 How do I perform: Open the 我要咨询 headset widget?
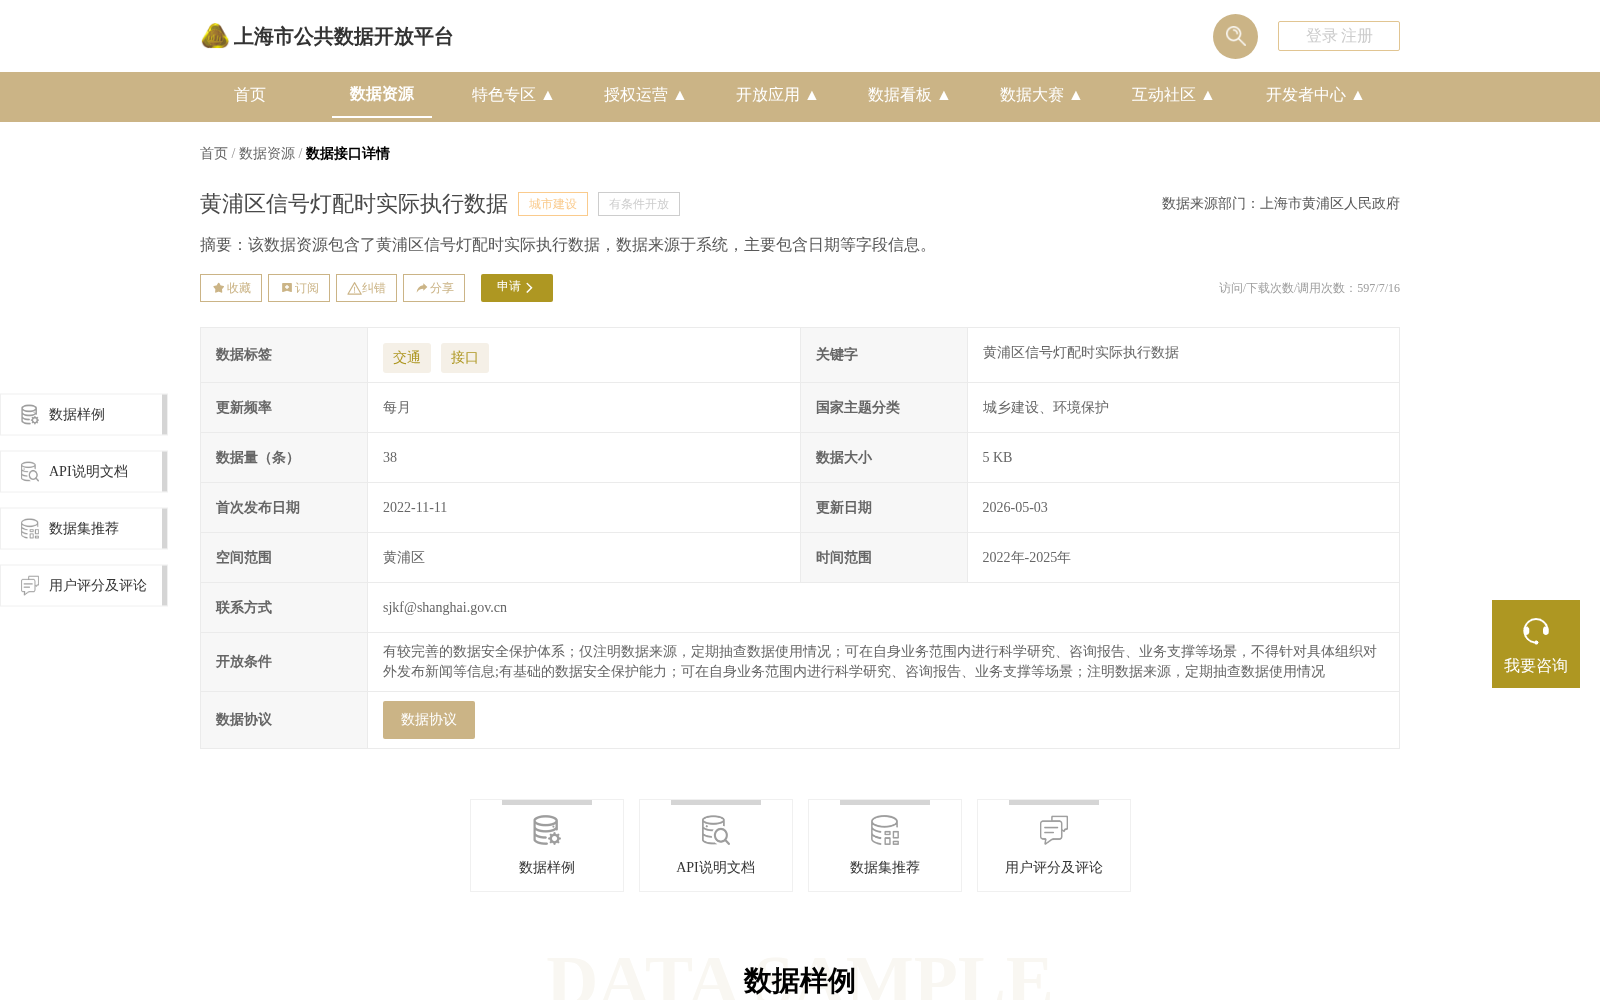coord(1536,644)
